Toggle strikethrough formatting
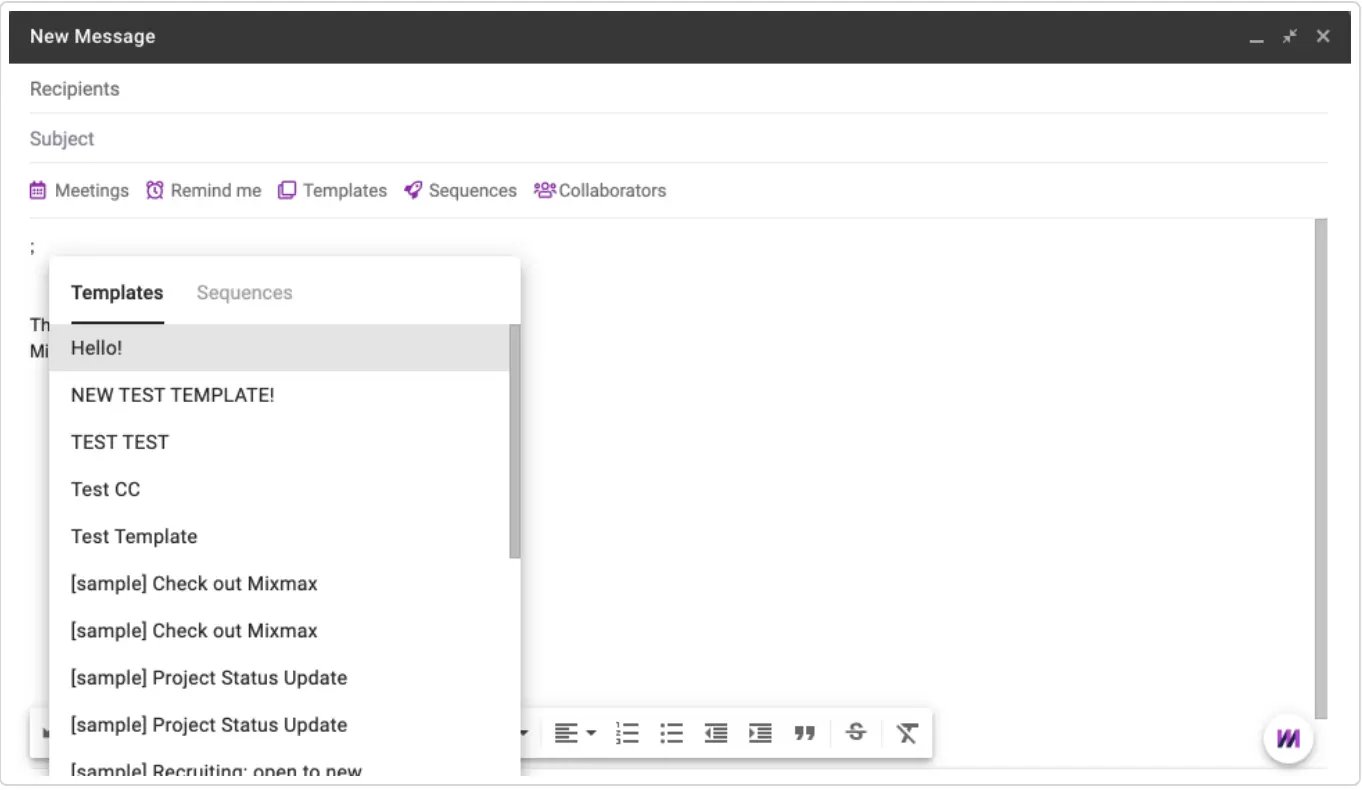1362x790 pixels. (856, 733)
